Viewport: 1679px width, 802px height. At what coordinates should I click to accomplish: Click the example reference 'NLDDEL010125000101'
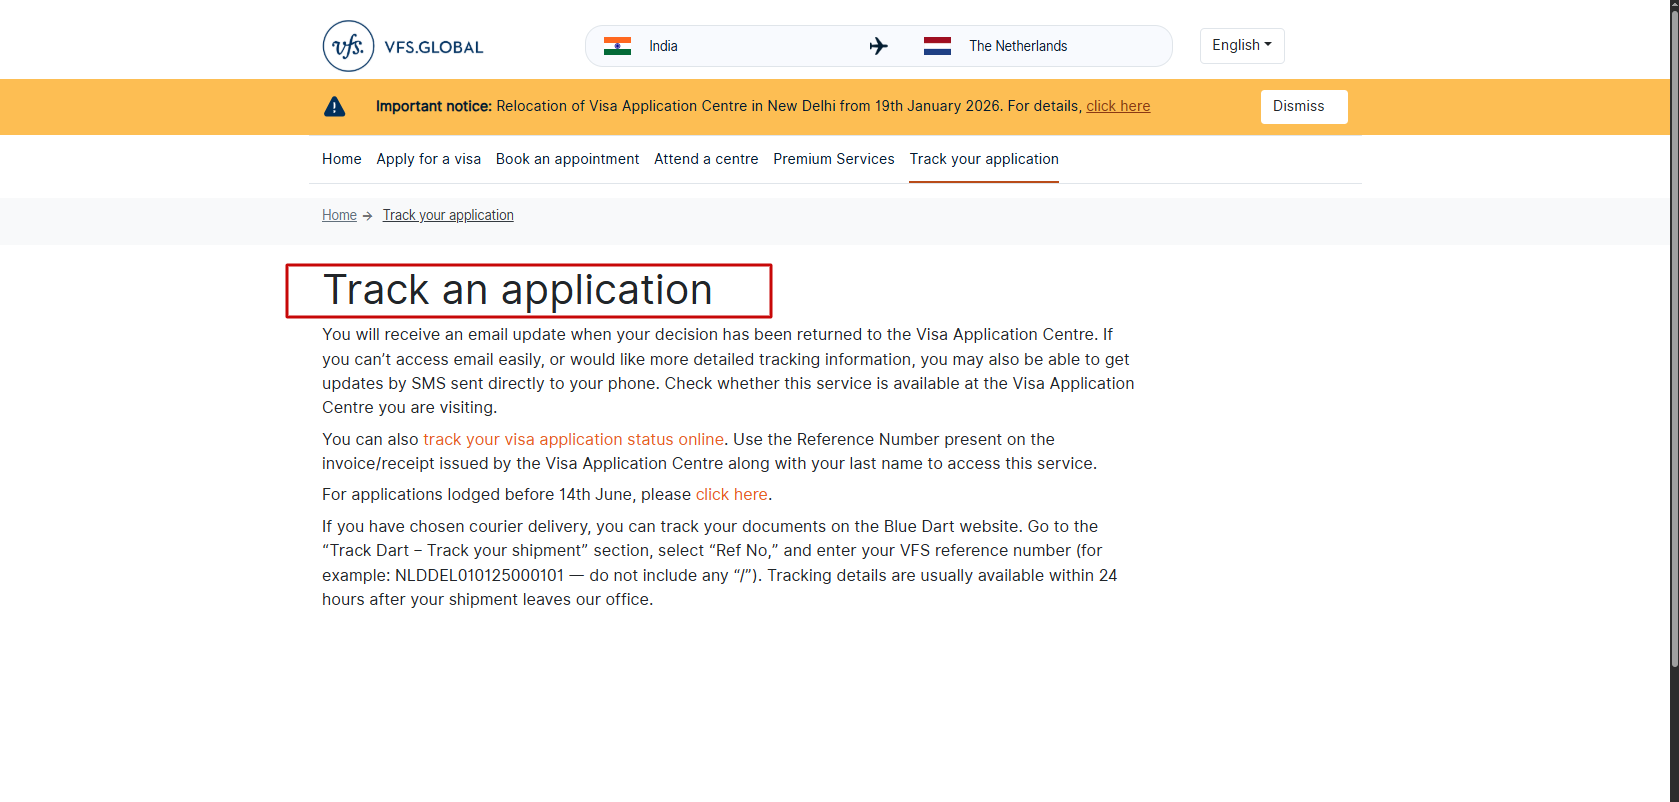click(x=480, y=575)
